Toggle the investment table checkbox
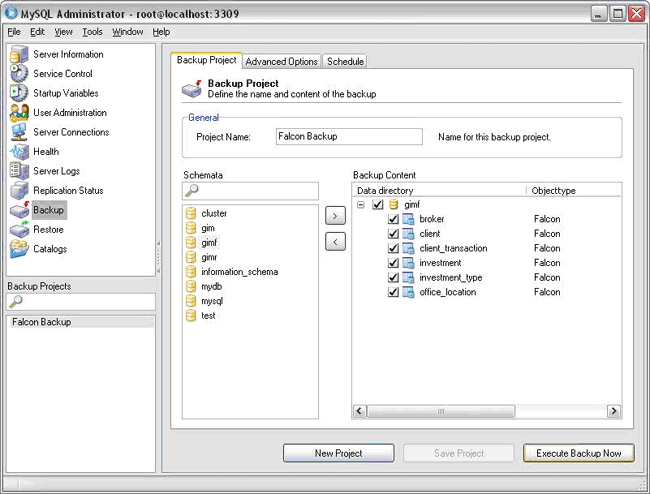650x494 pixels. click(x=393, y=263)
